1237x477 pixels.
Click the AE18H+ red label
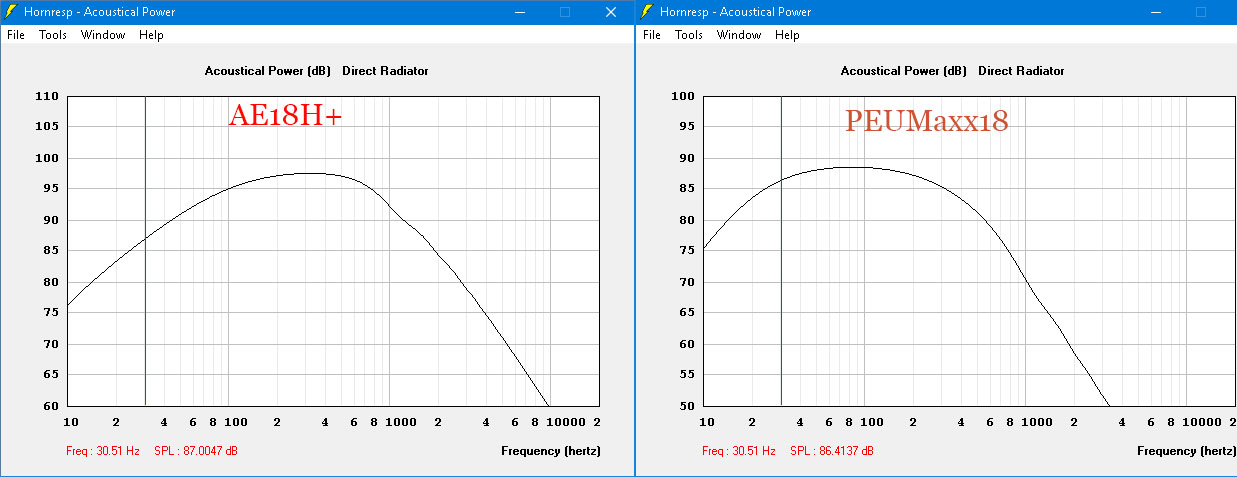tap(286, 116)
